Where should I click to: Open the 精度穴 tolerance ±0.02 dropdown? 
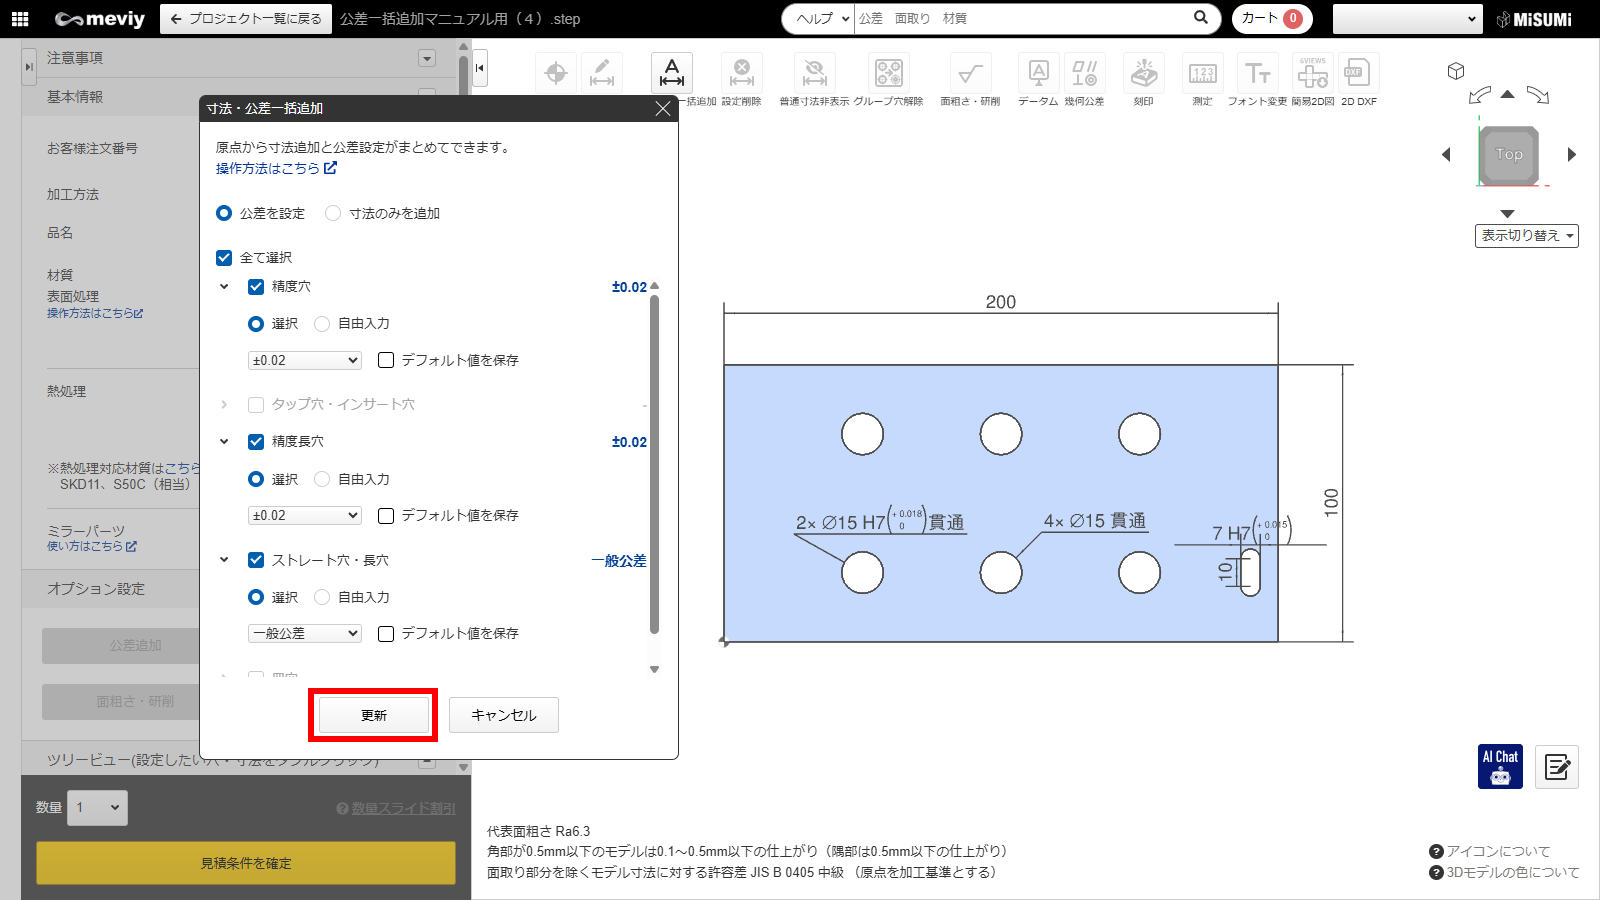304,360
